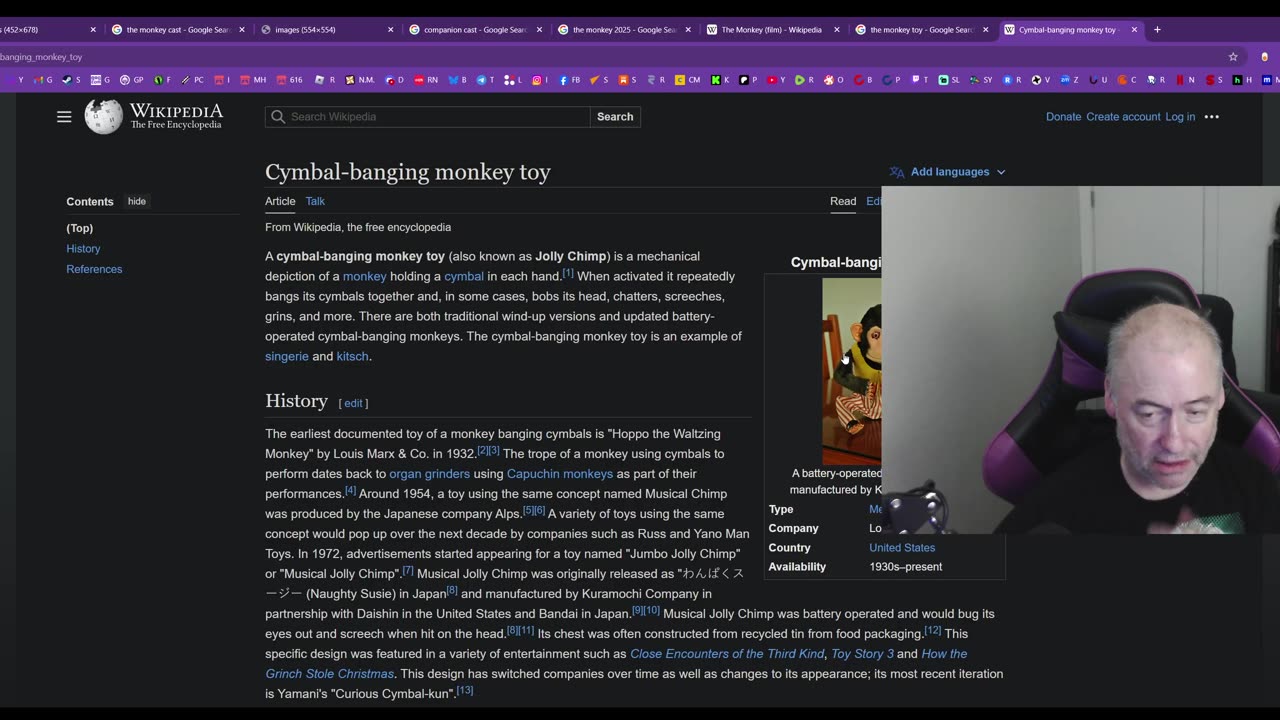Switch to 'the monkey cast' search tab
Image resolution: width=1280 pixels, height=720 pixels.
(177, 29)
